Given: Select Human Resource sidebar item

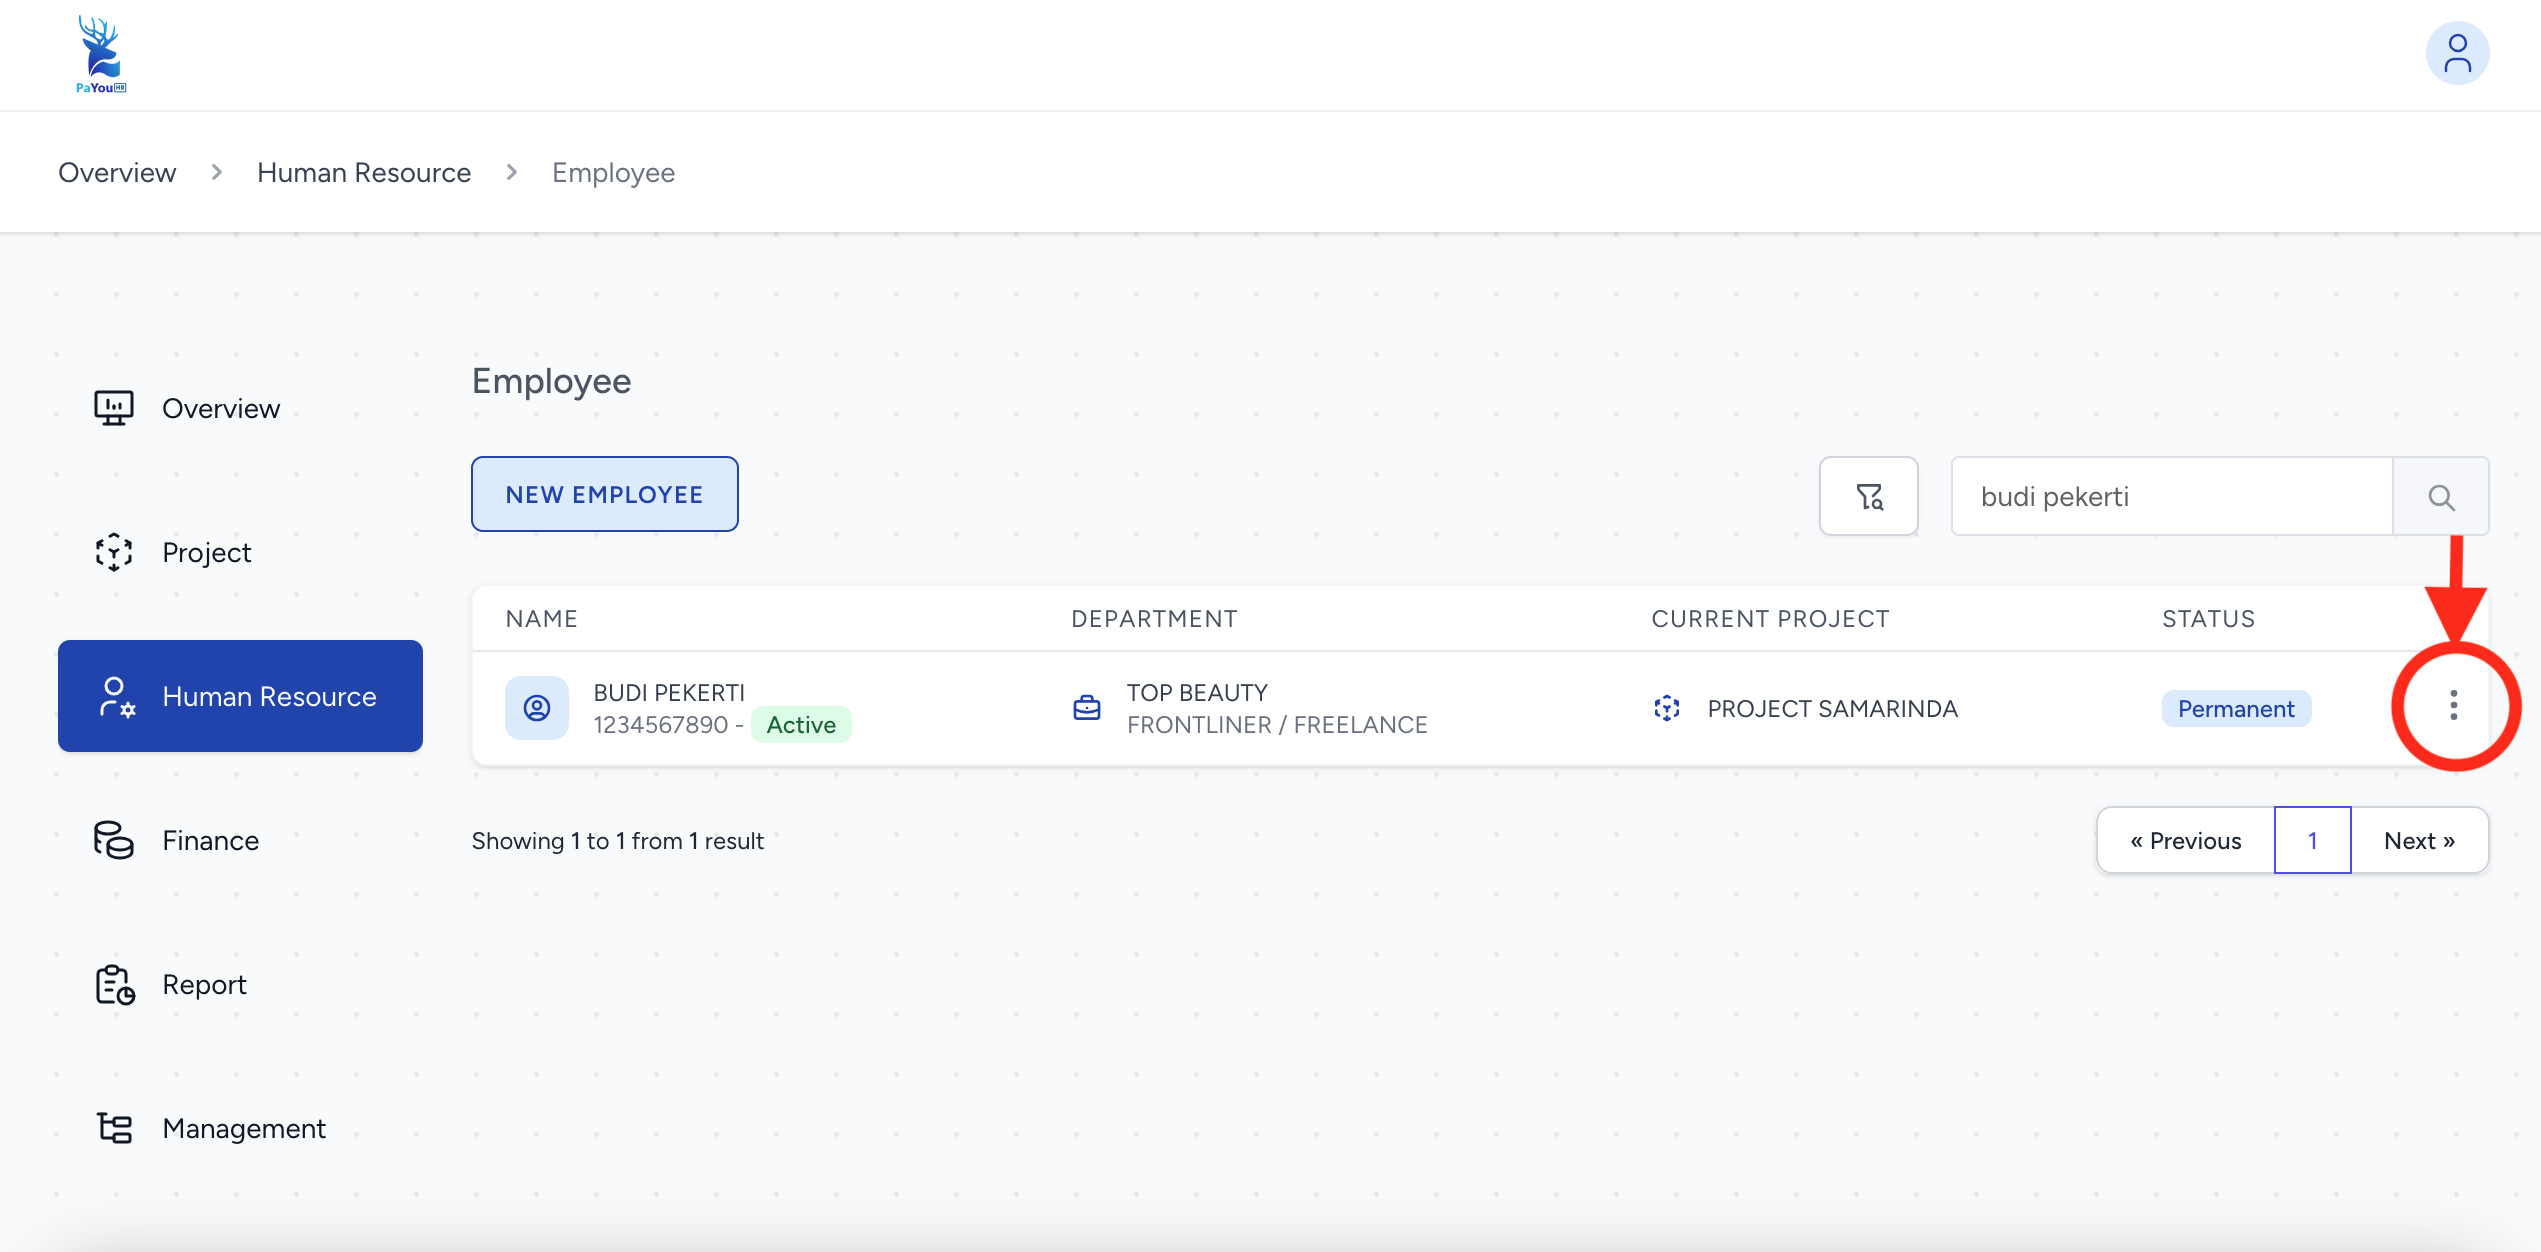Looking at the screenshot, I should click(240, 696).
